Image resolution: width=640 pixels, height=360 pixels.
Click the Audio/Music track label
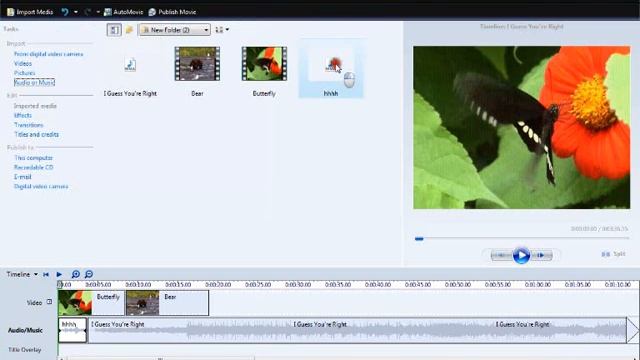[25, 330]
